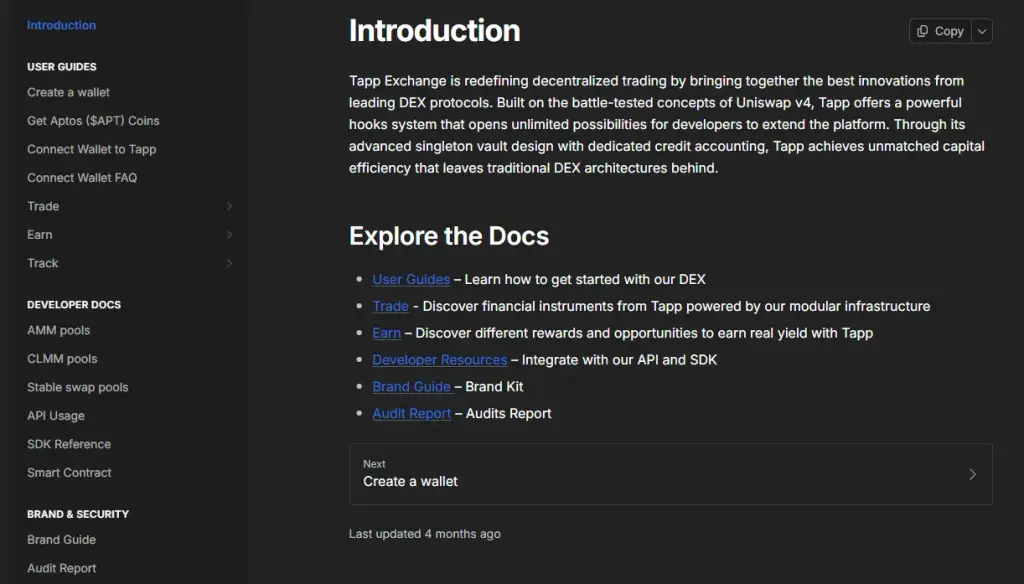The image size is (1024, 584).
Task: Go to Smart Contract page
Action: (x=69, y=473)
